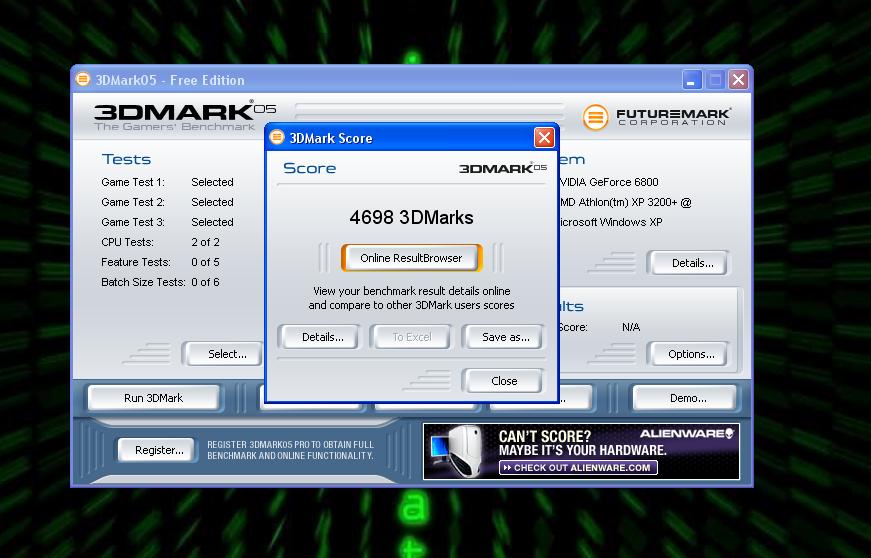Click the 'View your benchmark result details online' text
This screenshot has width=871, height=558.
(412, 291)
